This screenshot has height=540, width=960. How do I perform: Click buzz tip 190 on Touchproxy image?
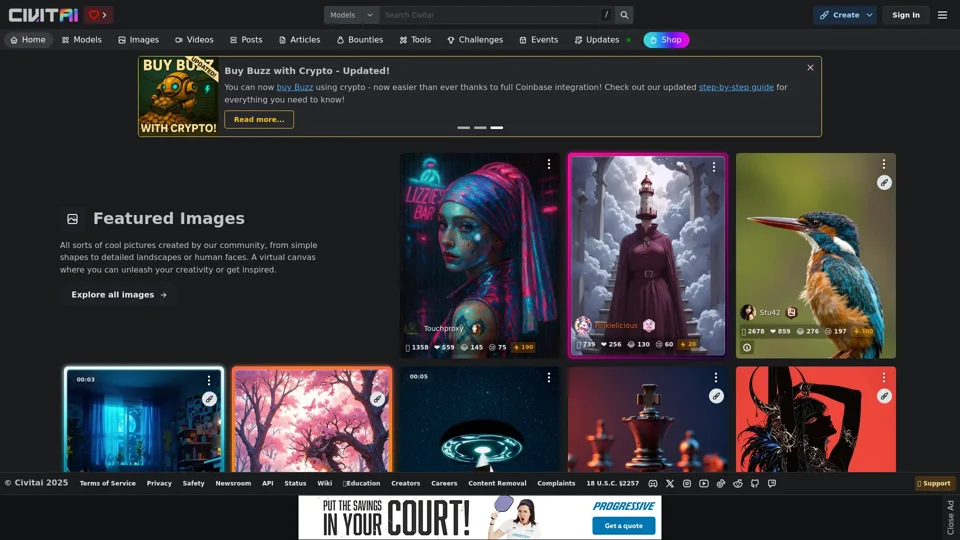tap(523, 347)
